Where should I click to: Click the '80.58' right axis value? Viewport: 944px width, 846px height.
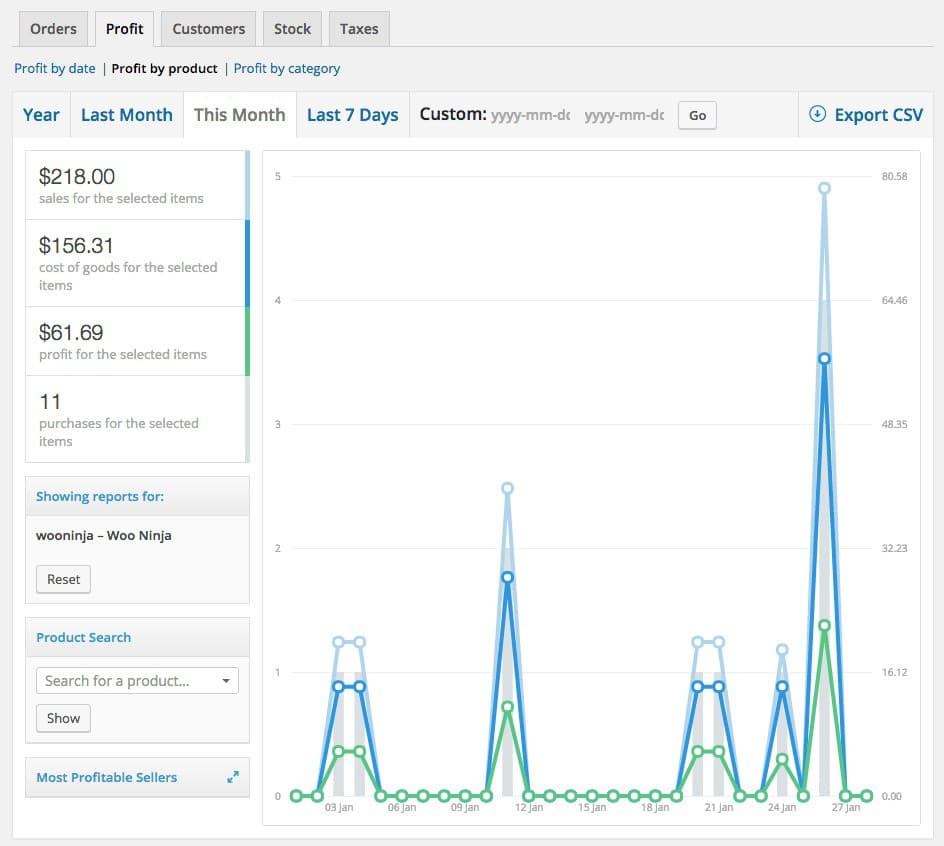(x=894, y=176)
